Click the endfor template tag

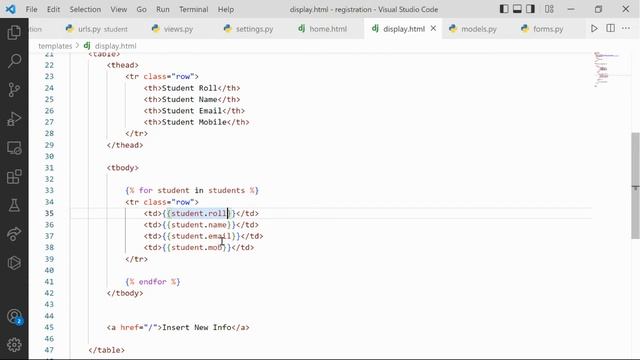(x=153, y=282)
